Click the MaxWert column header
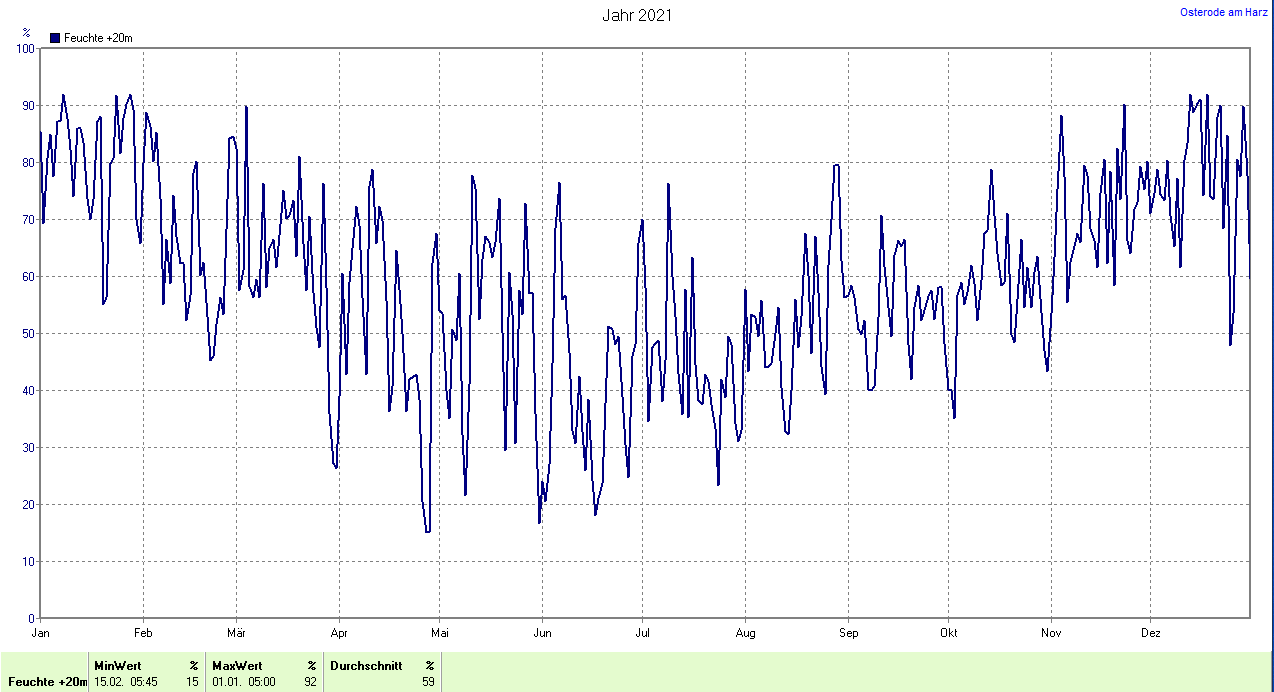This screenshot has width=1274, height=692. (237, 665)
